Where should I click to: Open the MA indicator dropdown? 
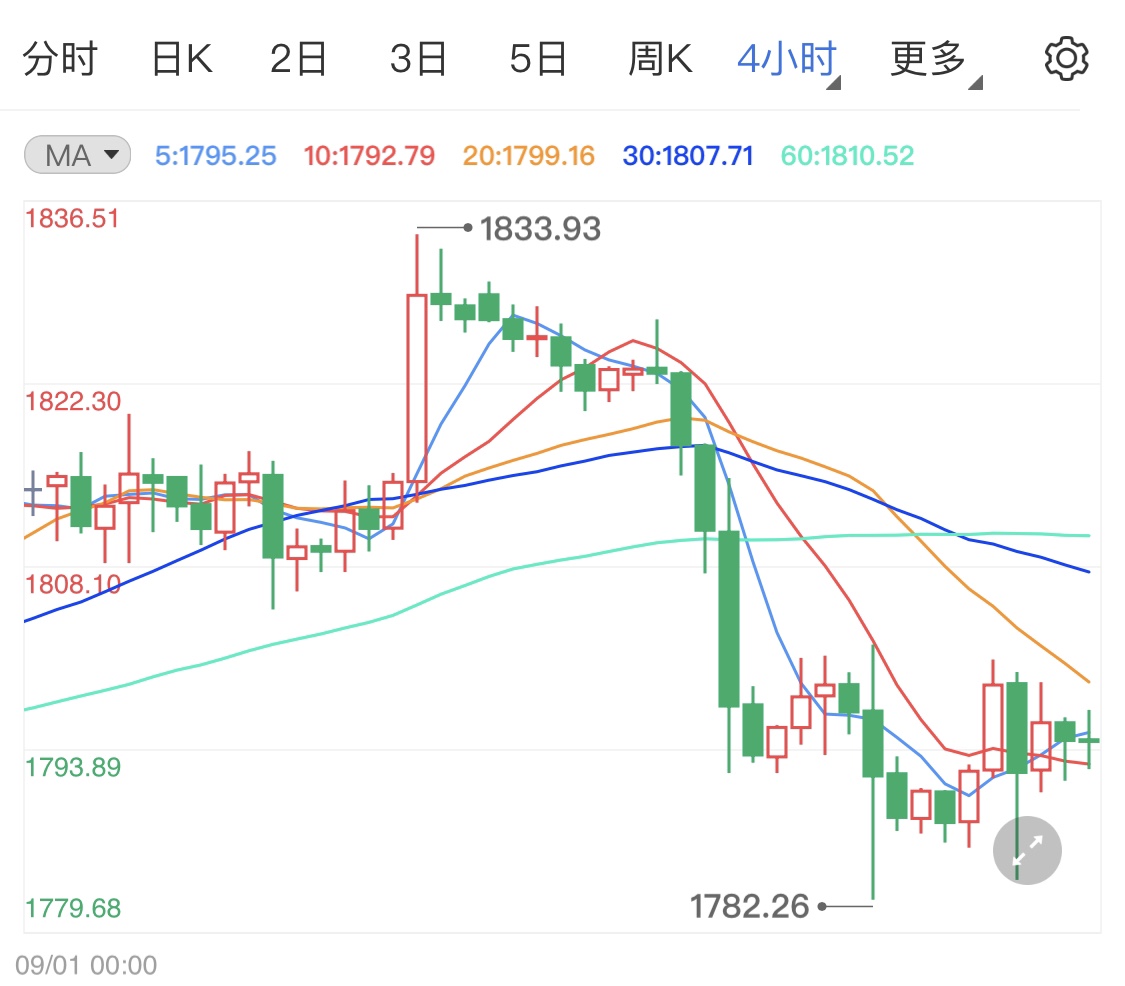point(77,155)
